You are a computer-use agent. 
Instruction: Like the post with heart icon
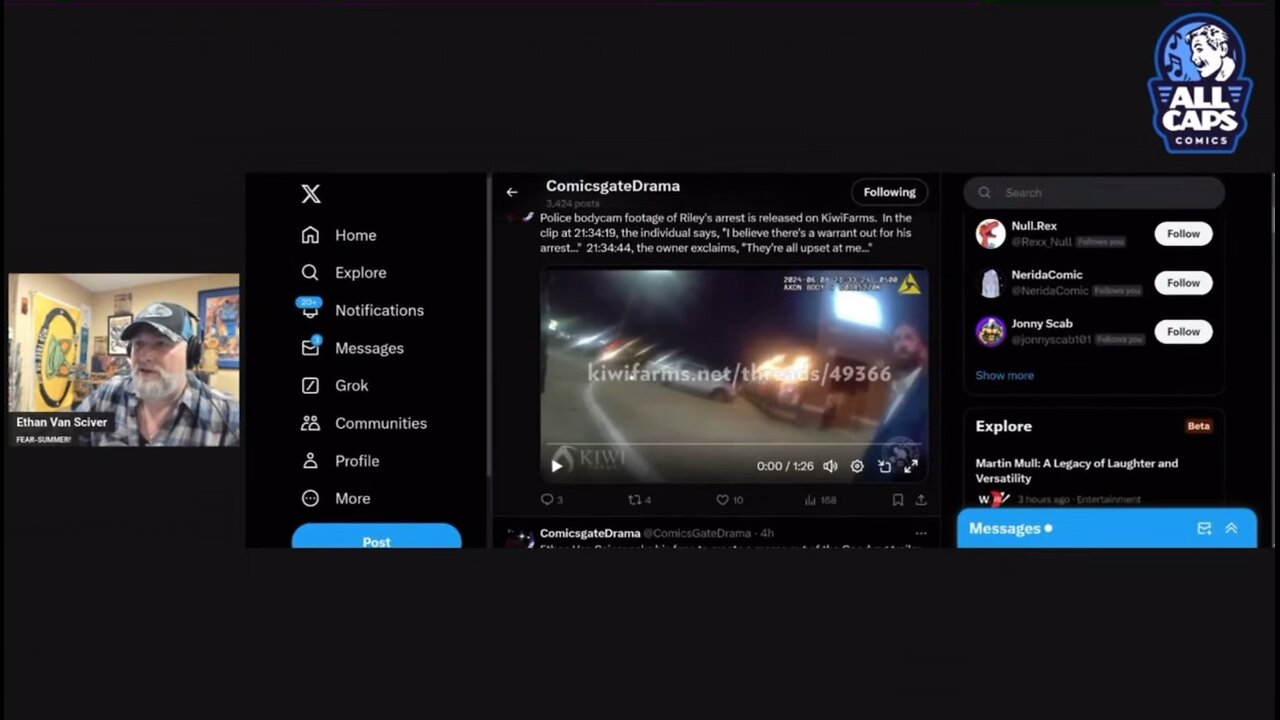pyautogui.click(x=722, y=499)
